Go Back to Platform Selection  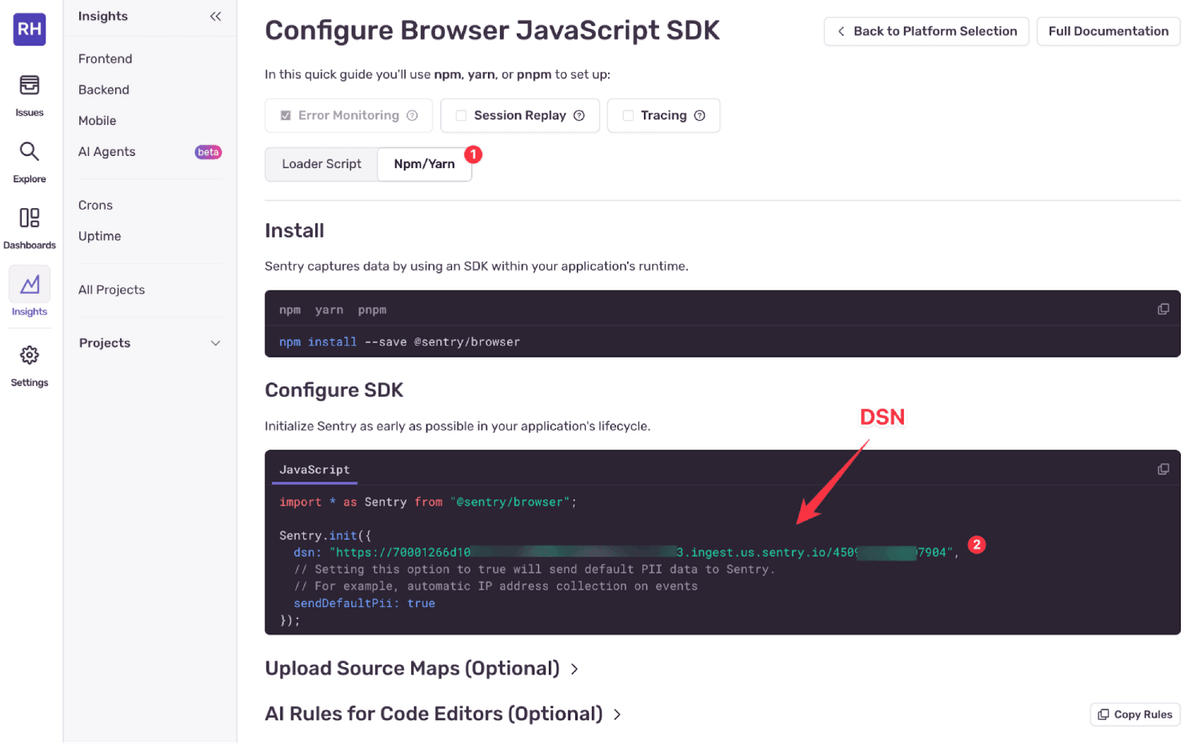pyautogui.click(x=925, y=31)
